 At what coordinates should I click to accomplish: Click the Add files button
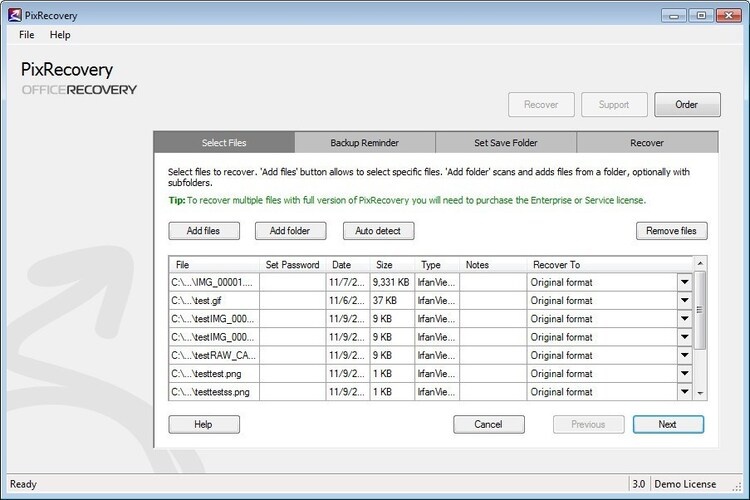[203, 231]
